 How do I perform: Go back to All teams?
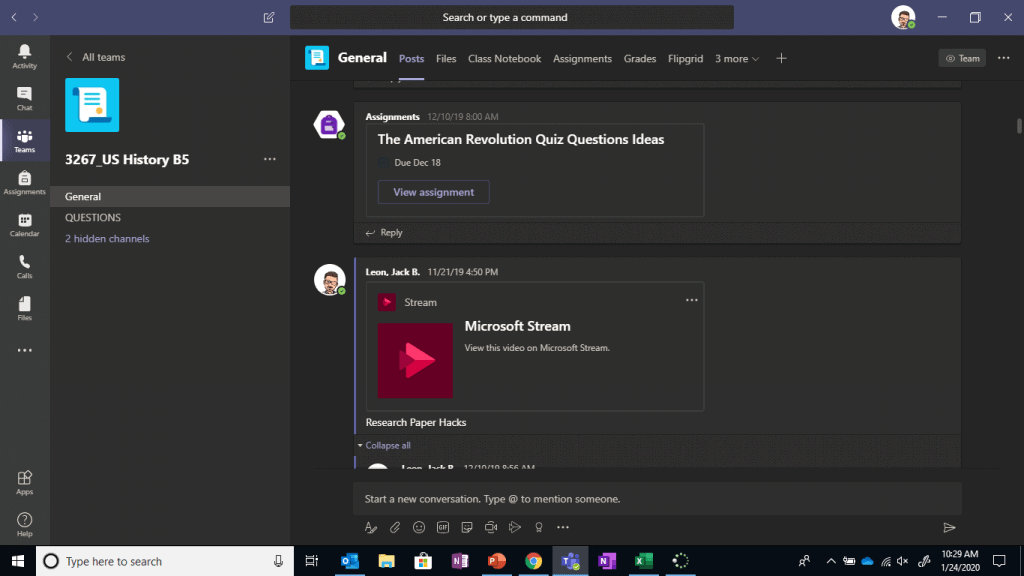pos(95,57)
